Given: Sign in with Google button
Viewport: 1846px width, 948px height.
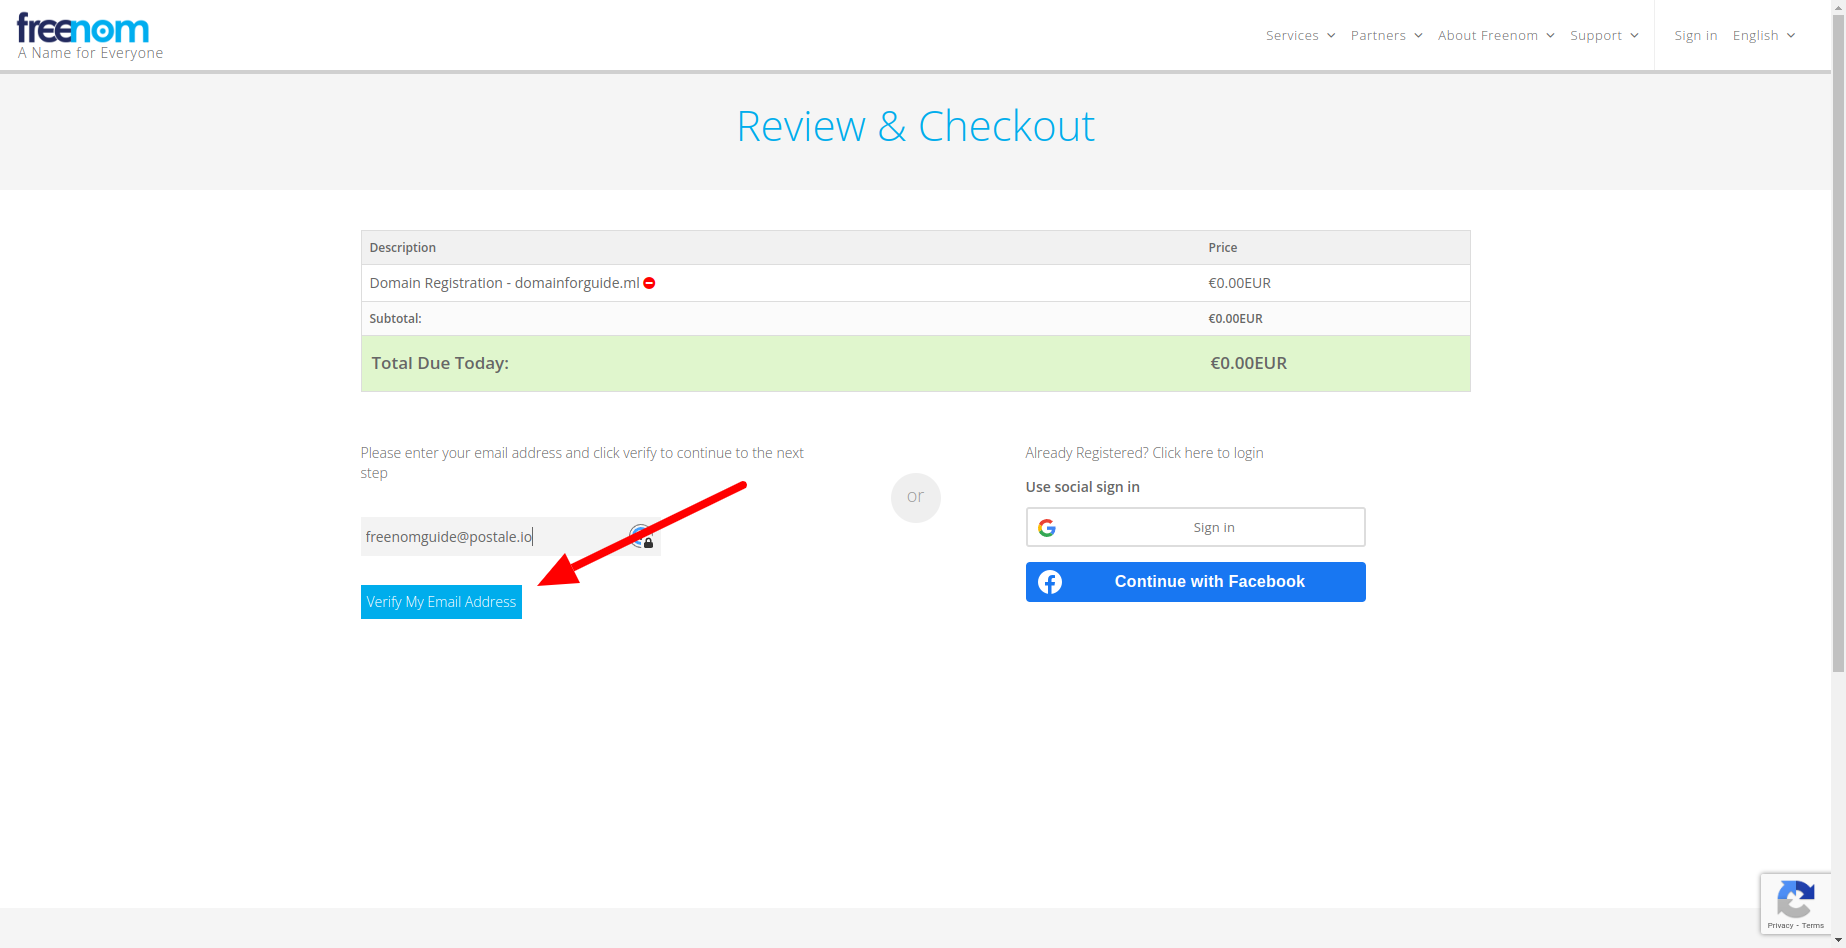Looking at the screenshot, I should [1195, 527].
